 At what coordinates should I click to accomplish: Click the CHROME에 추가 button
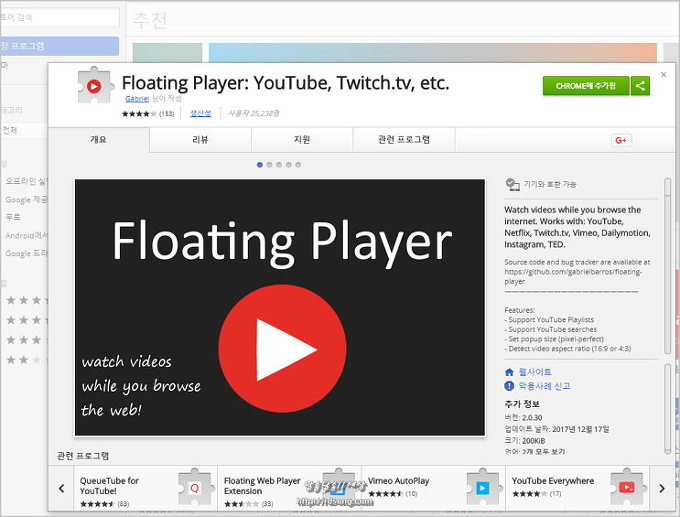pos(586,86)
